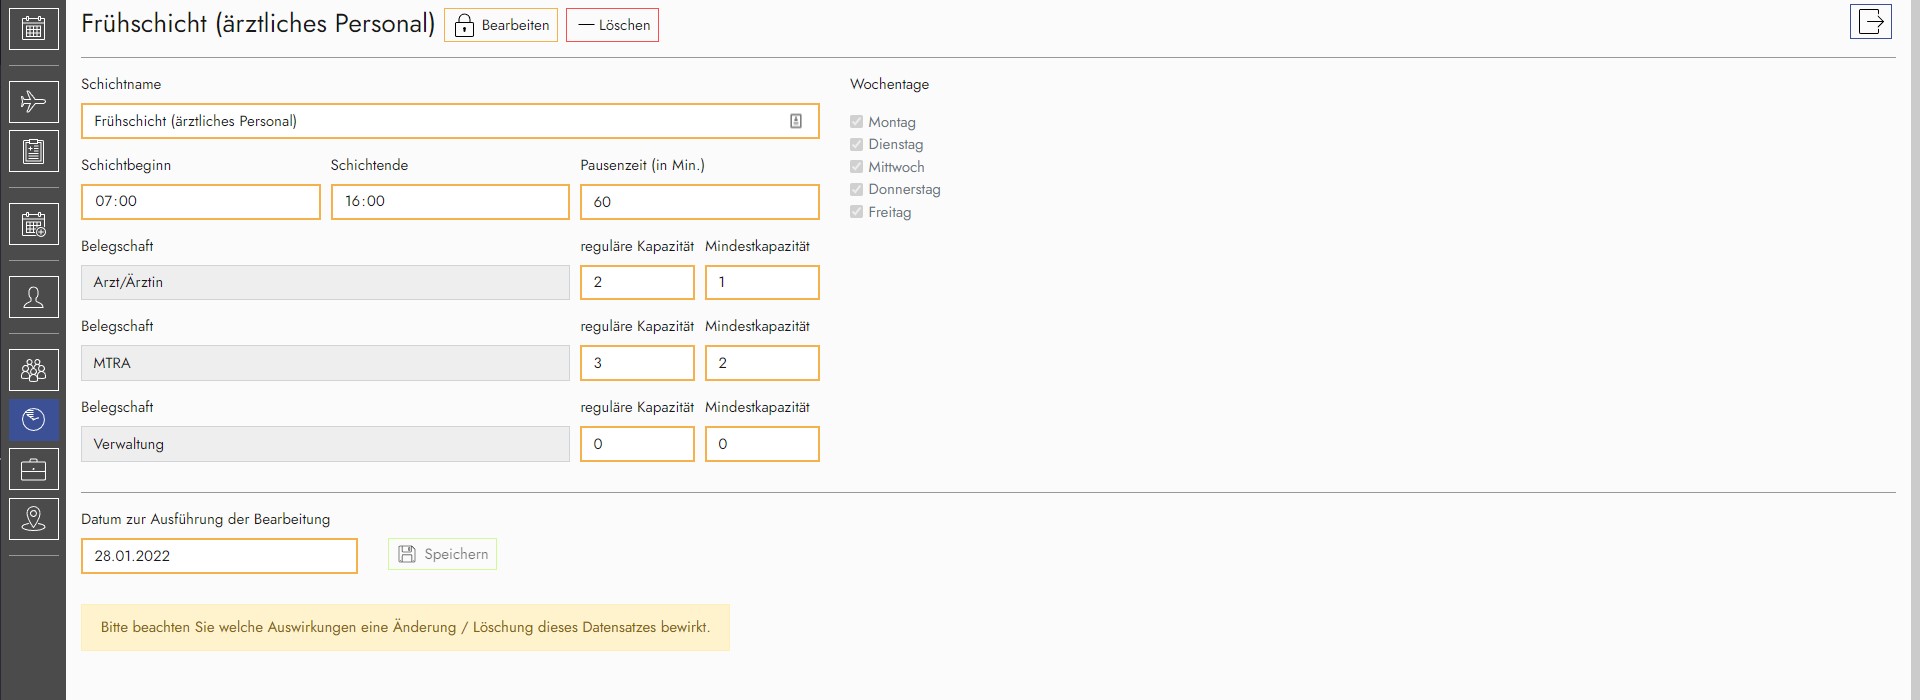Image resolution: width=1920 pixels, height=700 pixels.
Task: Click the Schichtbeginn time field
Action: coord(200,201)
